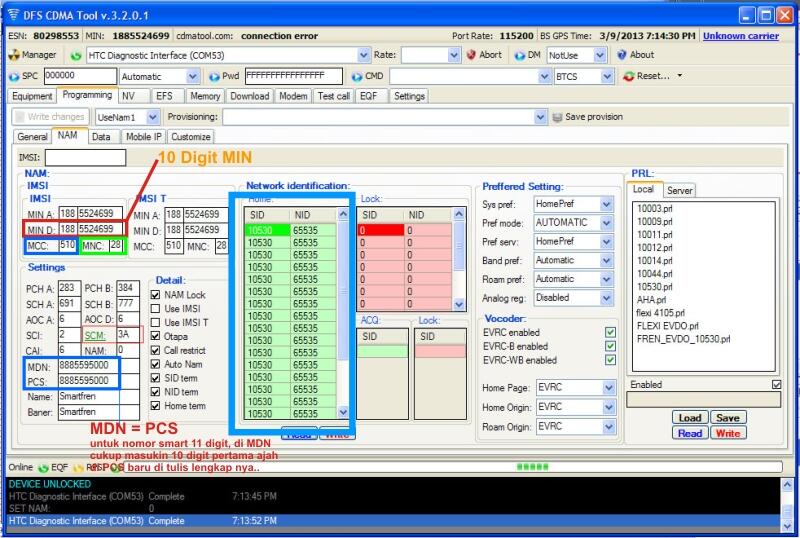Select 10530.prl in PRL list
800x538 pixels.
[x=655, y=287]
